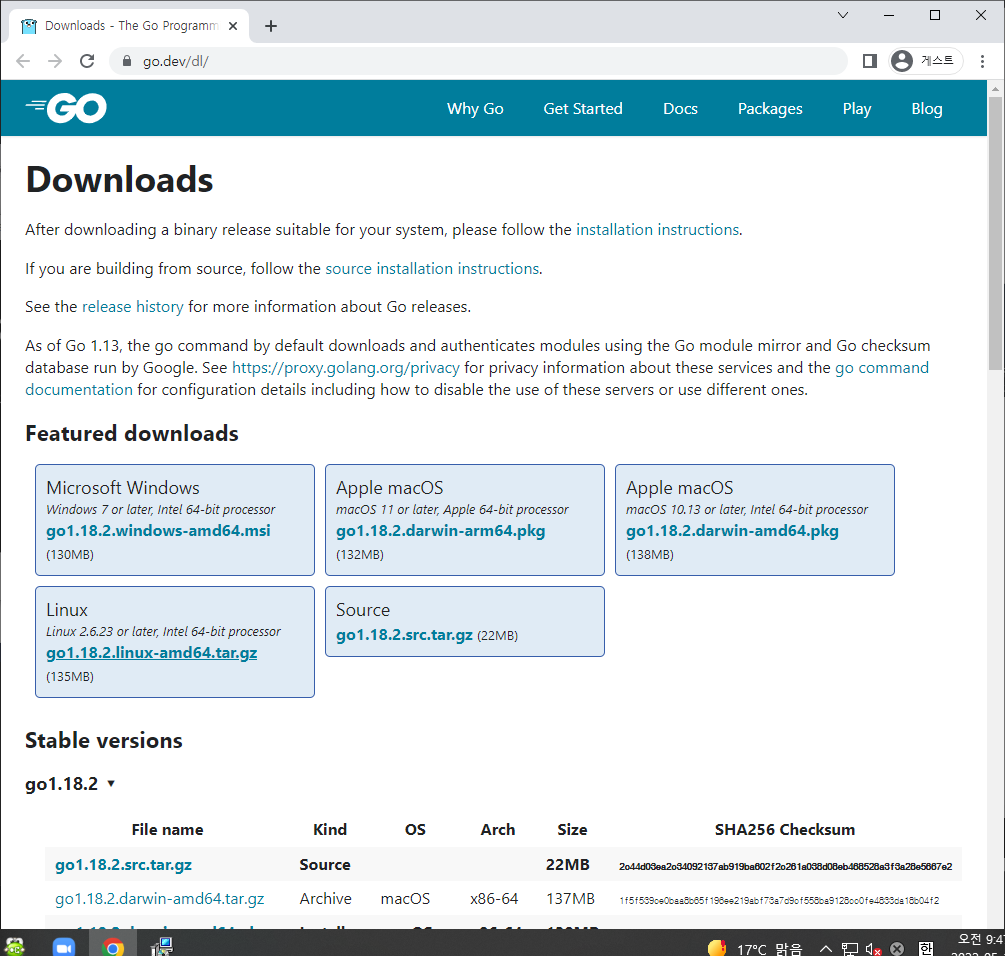Collapse go1.18.2 version section
Viewport: 1005px width, 956px height.
(70, 784)
